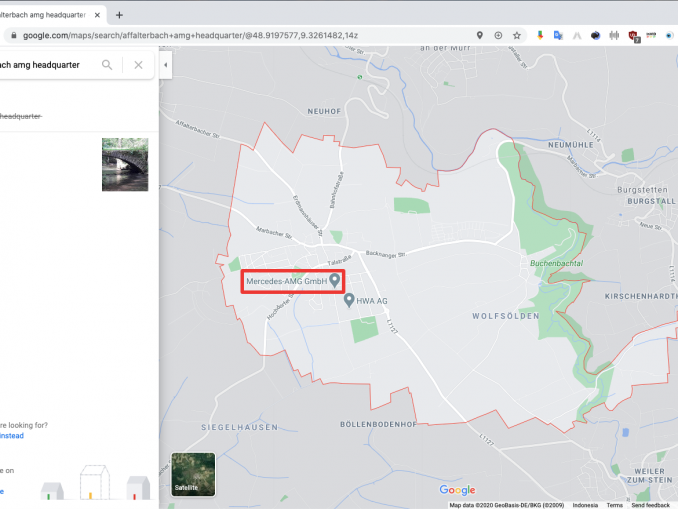Clear the Maps search with the X icon
Screen dimensions: 678x509
138,65
